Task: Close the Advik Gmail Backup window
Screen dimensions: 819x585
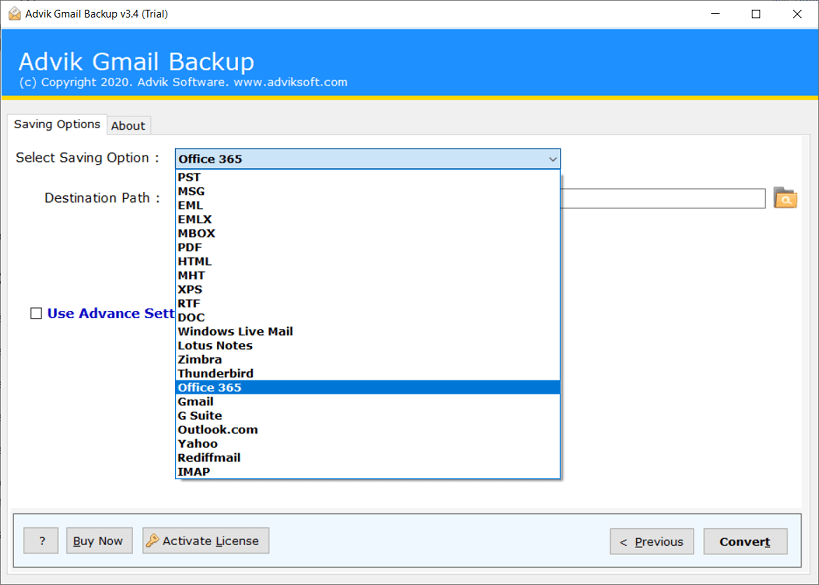Action: point(797,14)
